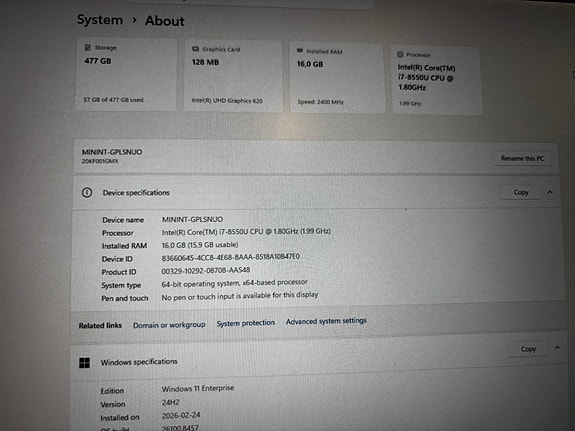This screenshot has height=431, width=575.
Task: Click Rename this PC button
Action: (x=522, y=158)
